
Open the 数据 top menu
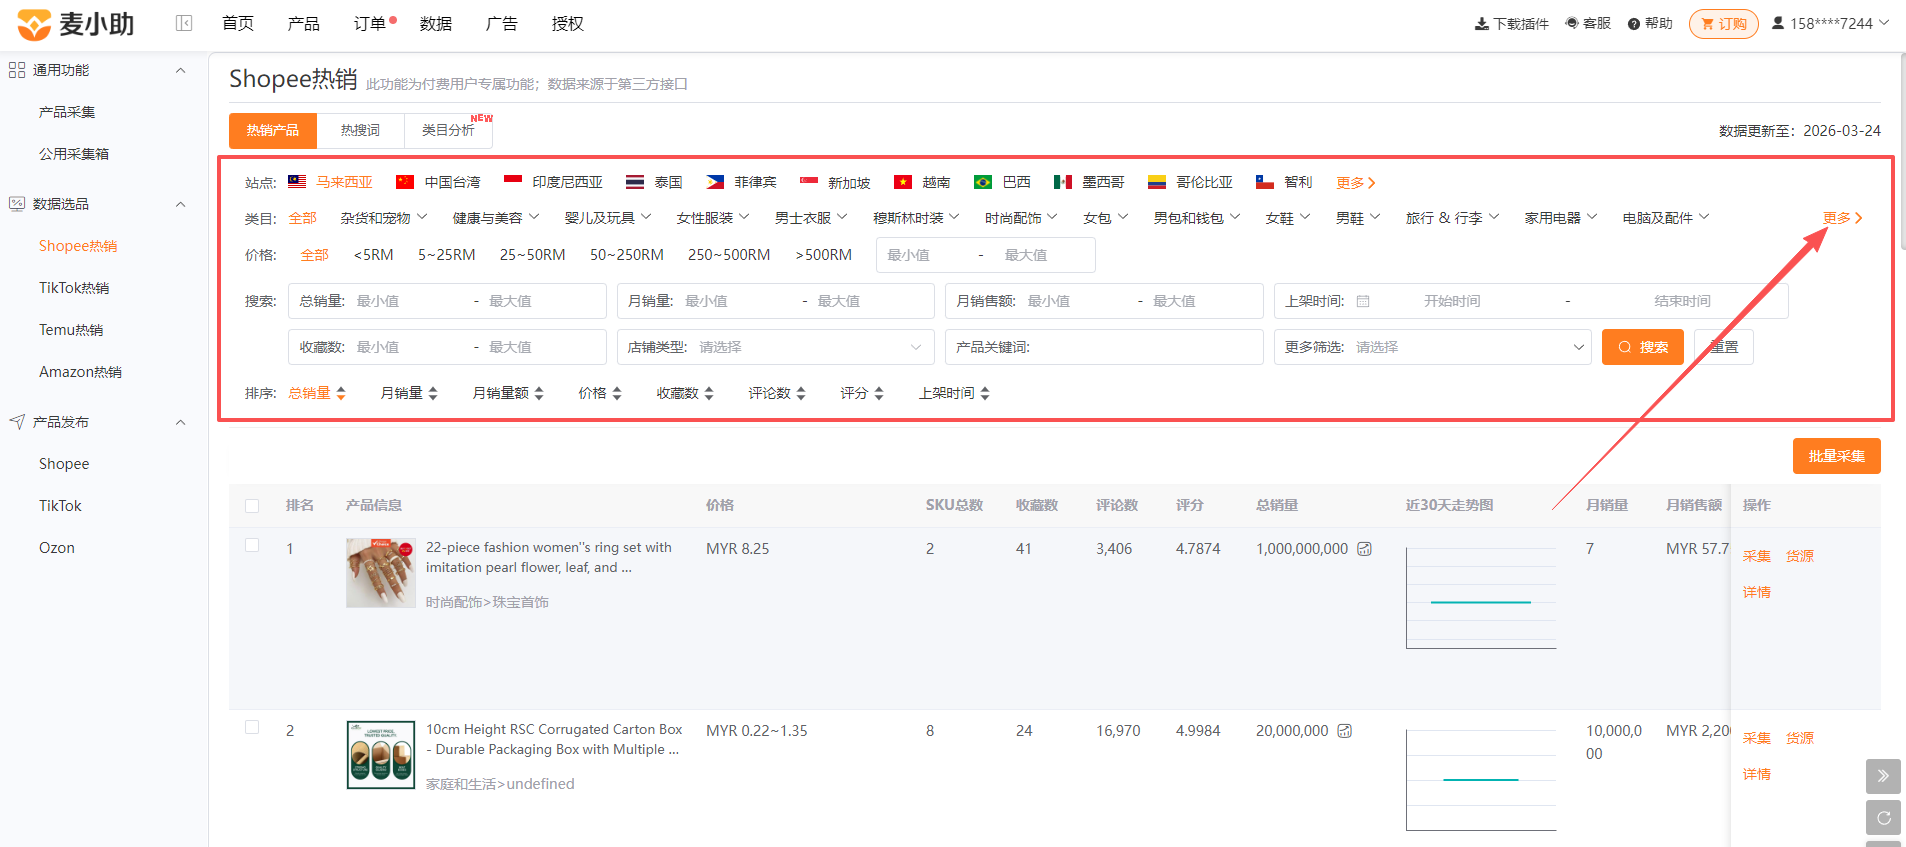pos(436,23)
